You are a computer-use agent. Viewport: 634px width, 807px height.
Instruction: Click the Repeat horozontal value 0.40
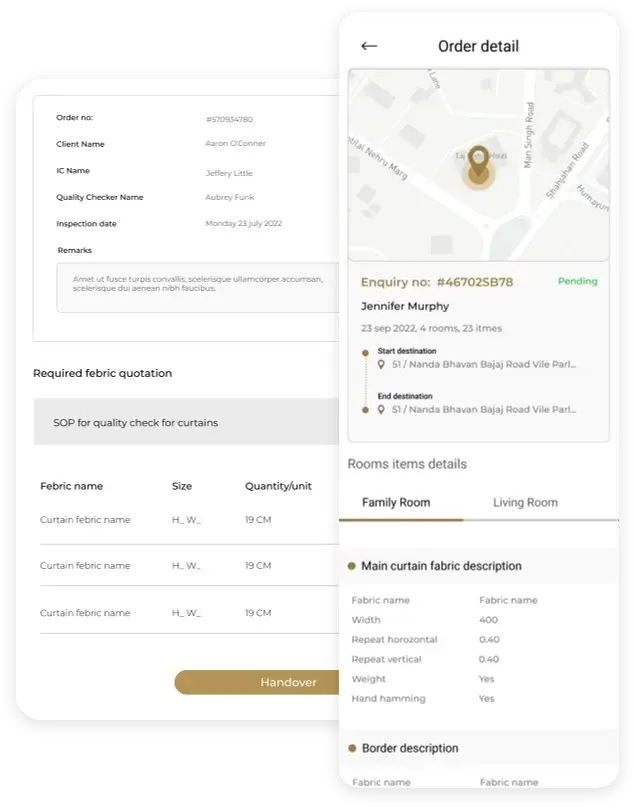pos(489,640)
